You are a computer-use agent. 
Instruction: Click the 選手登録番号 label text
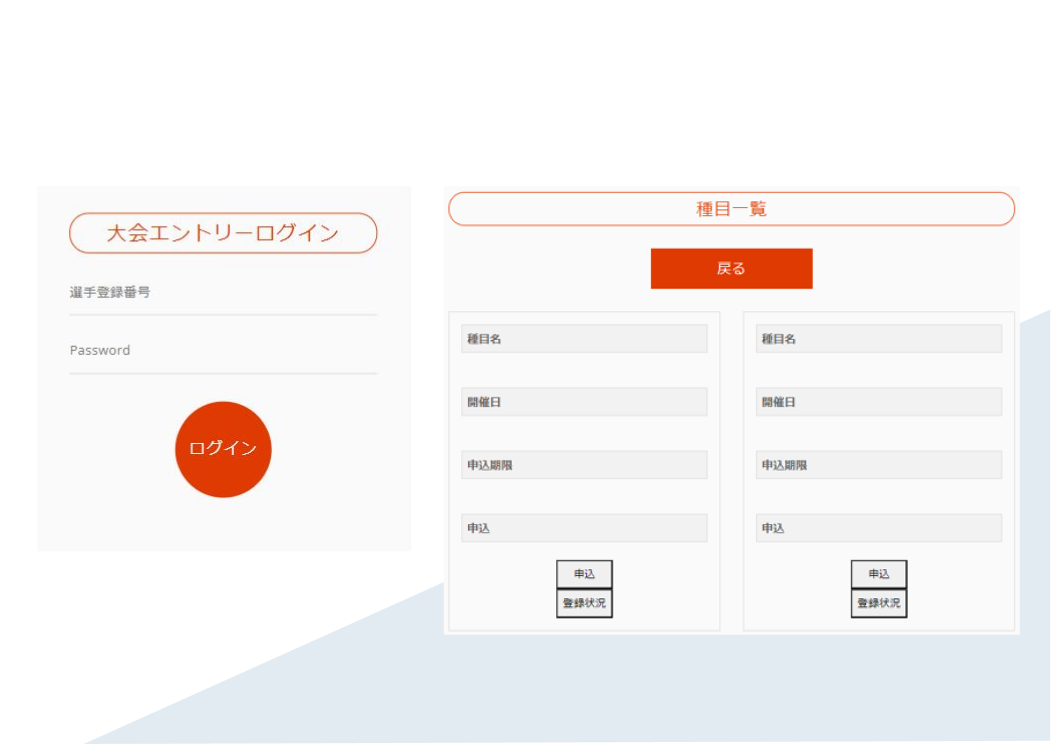coord(110,293)
